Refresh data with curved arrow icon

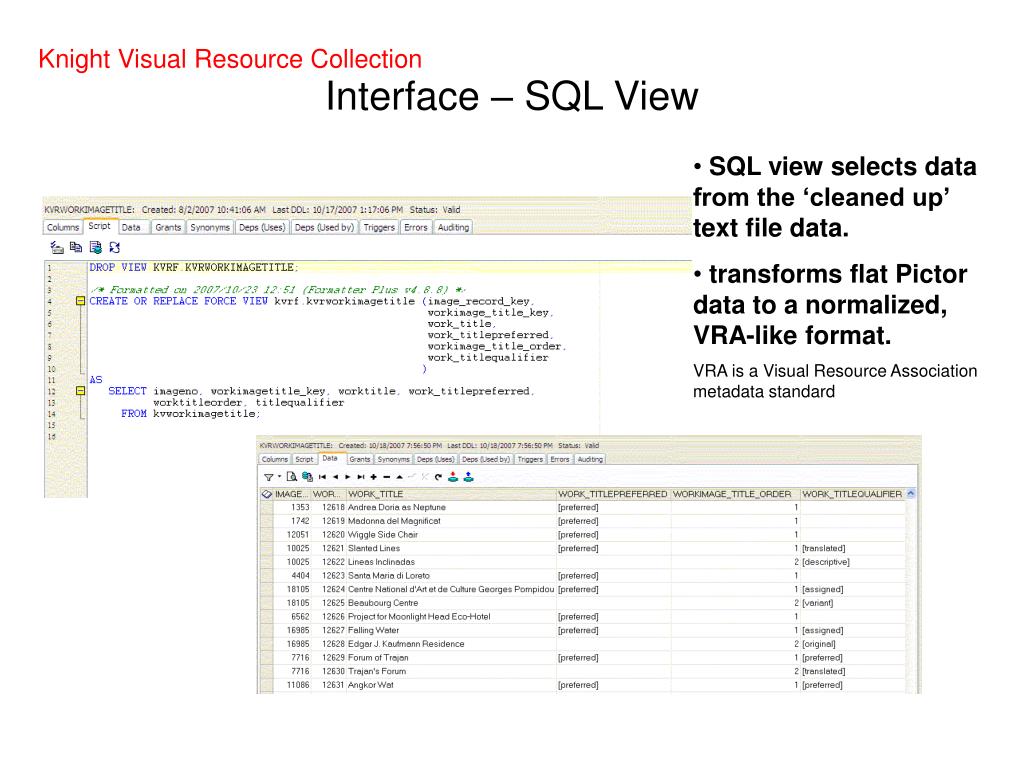pyautogui.click(x=438, y=477)
